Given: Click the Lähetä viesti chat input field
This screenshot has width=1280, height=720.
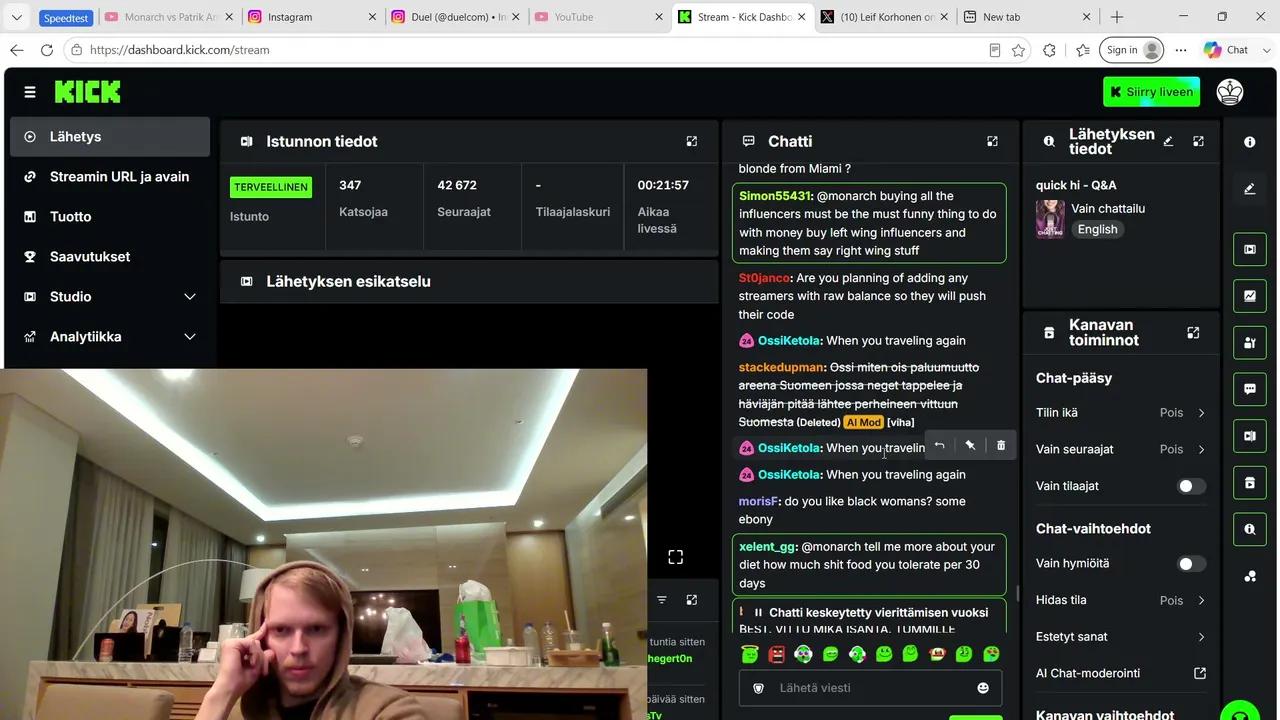Looking at the screenshot, I should (870, 688).
